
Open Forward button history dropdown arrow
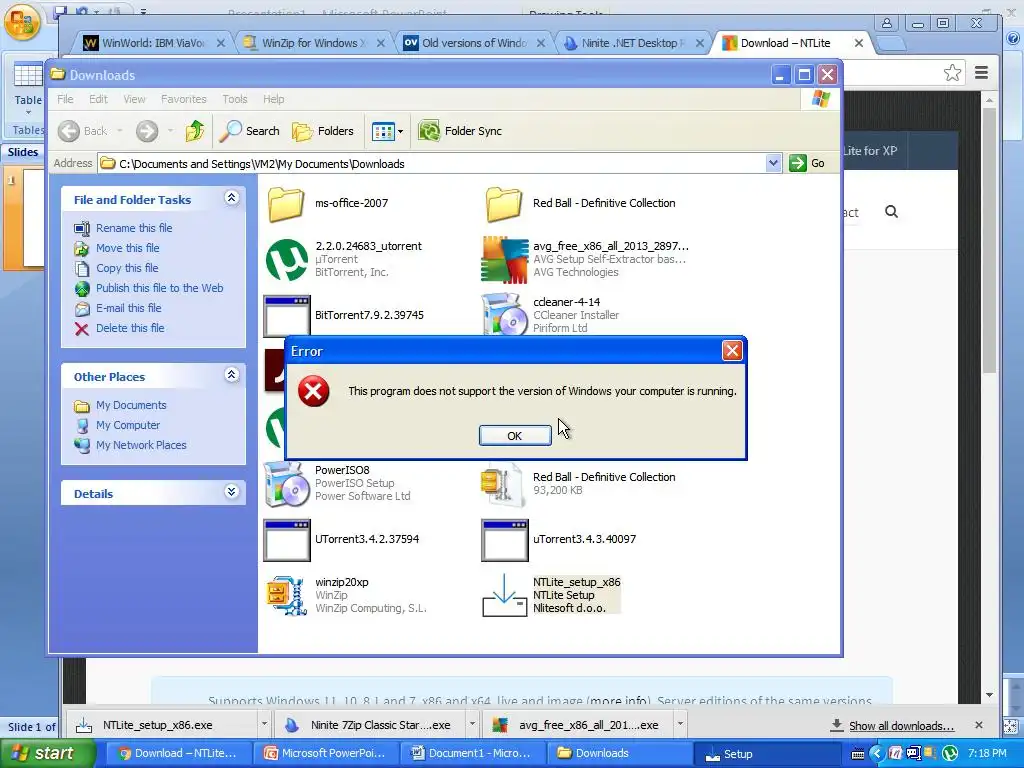click(x=170, y=131)
